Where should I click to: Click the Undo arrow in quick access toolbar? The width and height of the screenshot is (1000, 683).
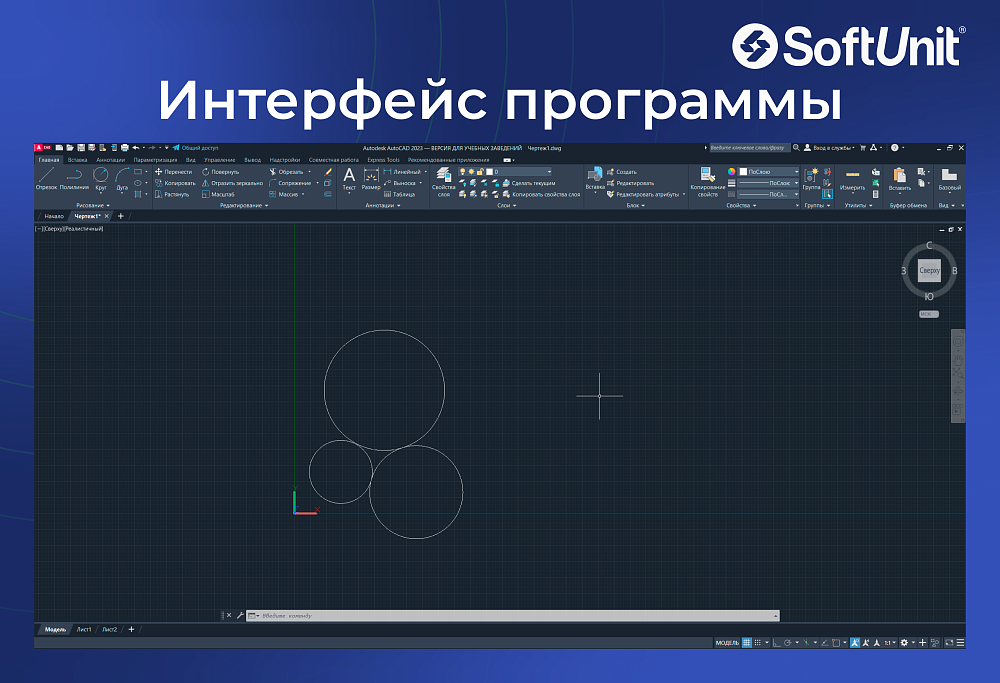[135, 148]
